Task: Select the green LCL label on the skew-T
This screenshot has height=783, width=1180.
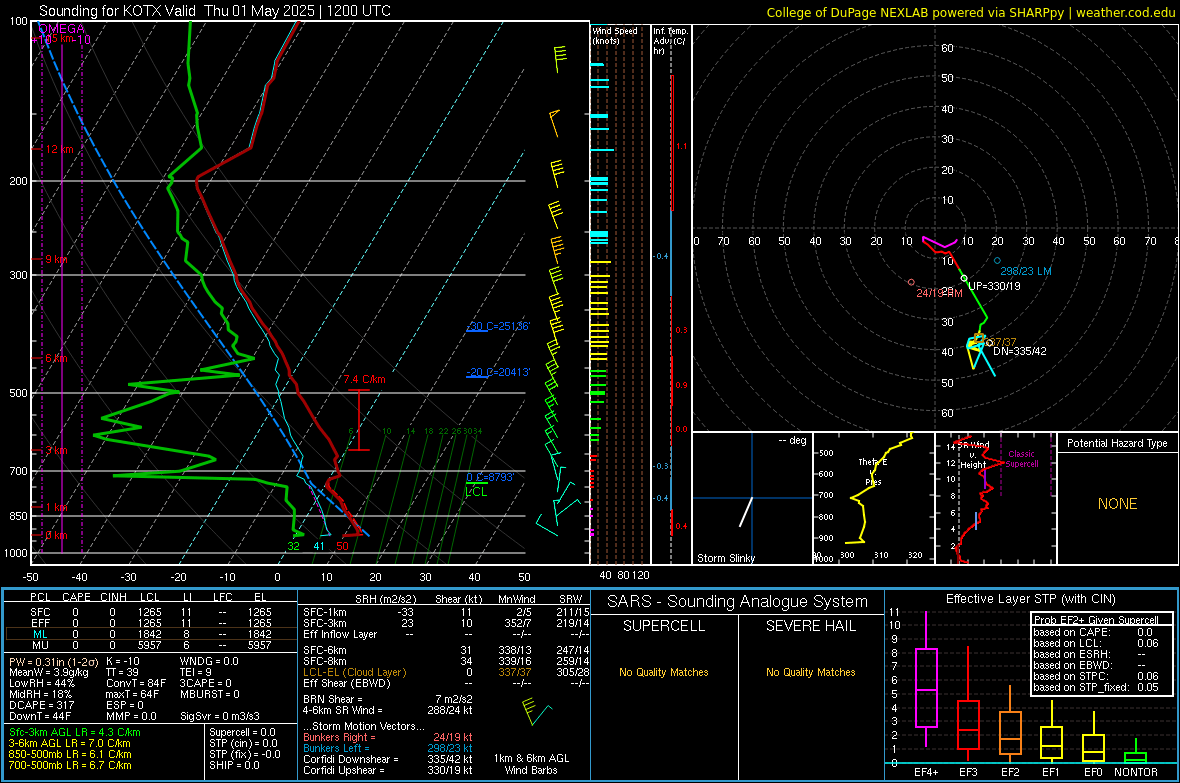Action: pyautogui.click(x=476, y=492)
